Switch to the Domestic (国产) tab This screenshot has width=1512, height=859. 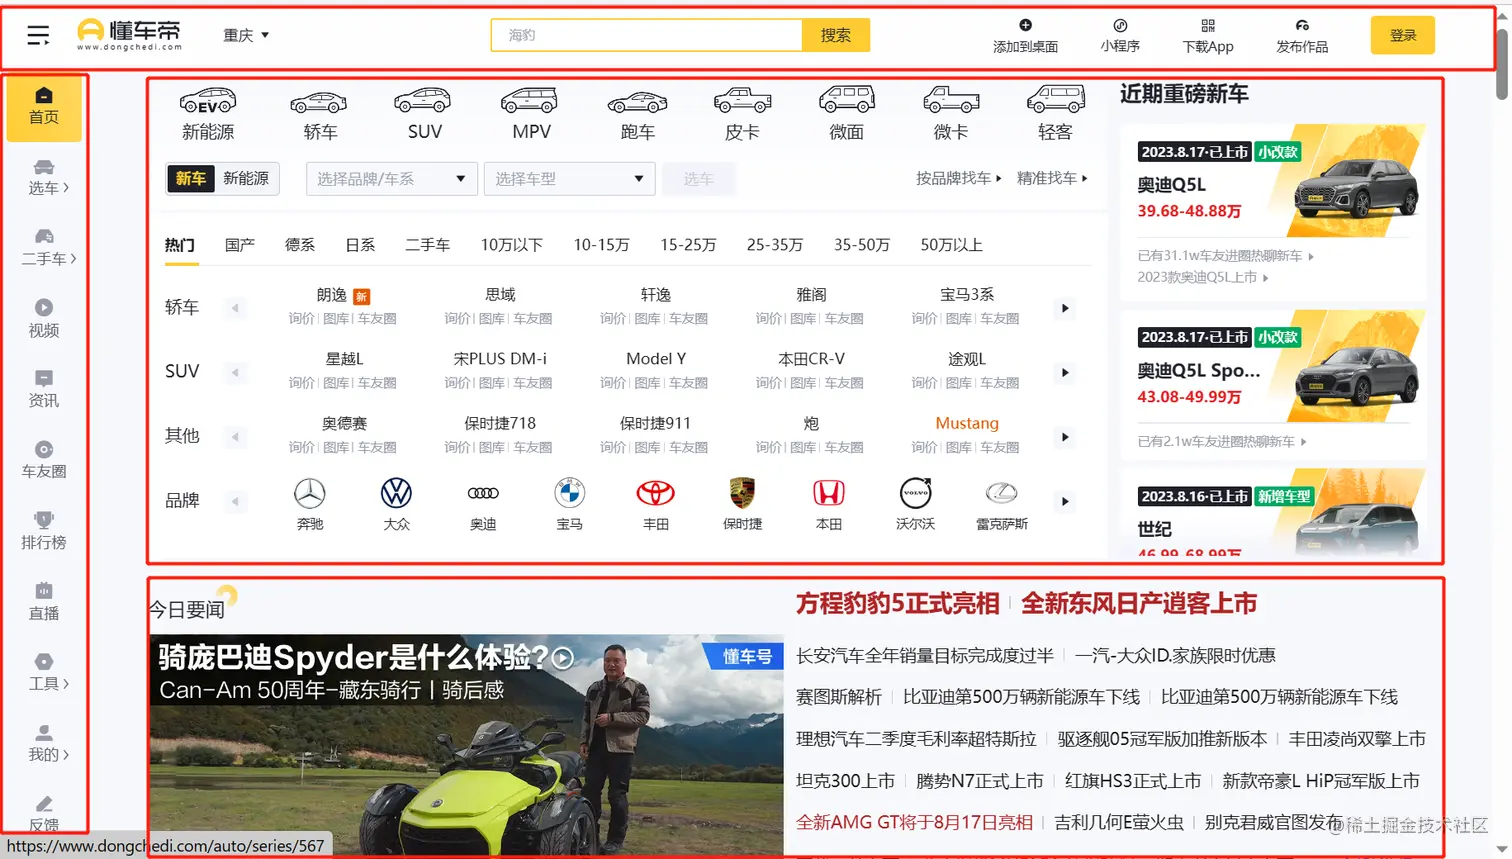click(240, 245)
